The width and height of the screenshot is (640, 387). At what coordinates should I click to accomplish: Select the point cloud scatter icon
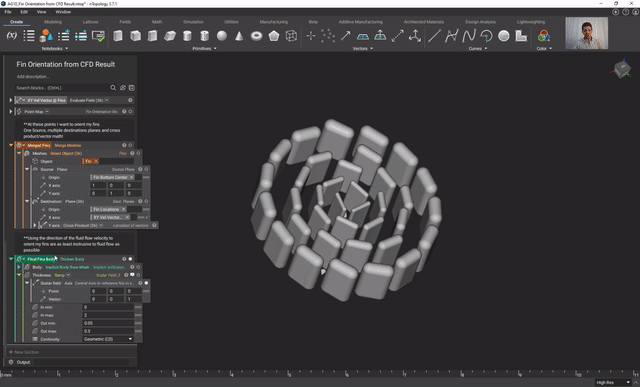coord(328,36)
